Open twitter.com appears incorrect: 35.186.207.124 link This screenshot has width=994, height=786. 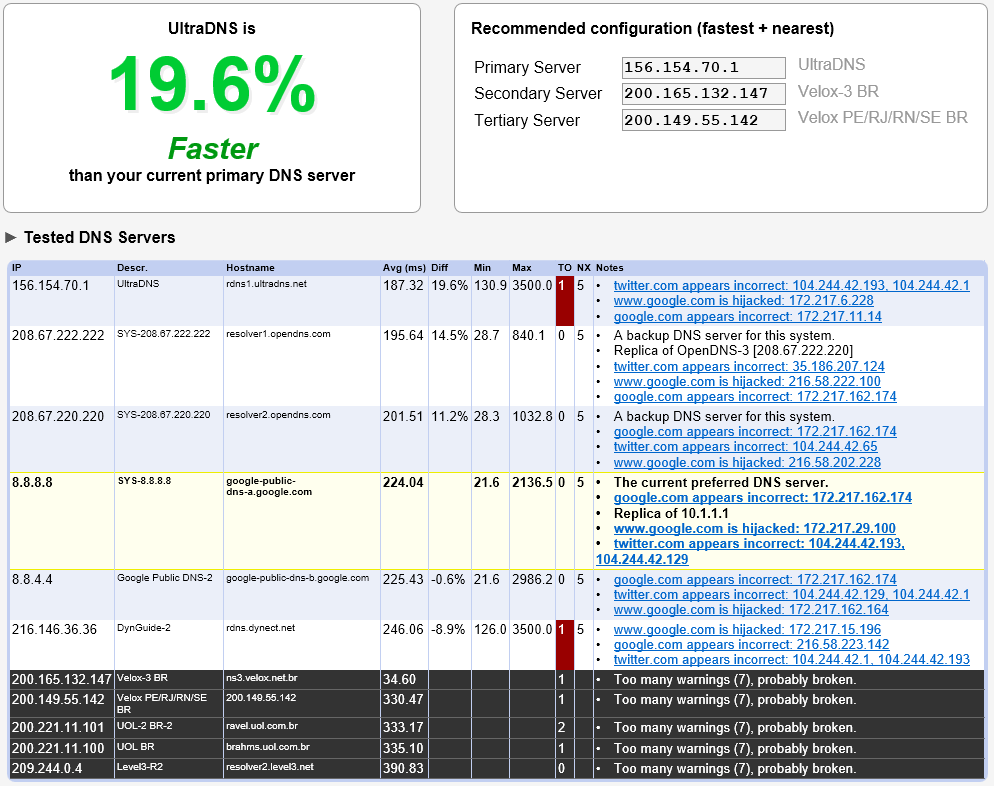[749, 366]
